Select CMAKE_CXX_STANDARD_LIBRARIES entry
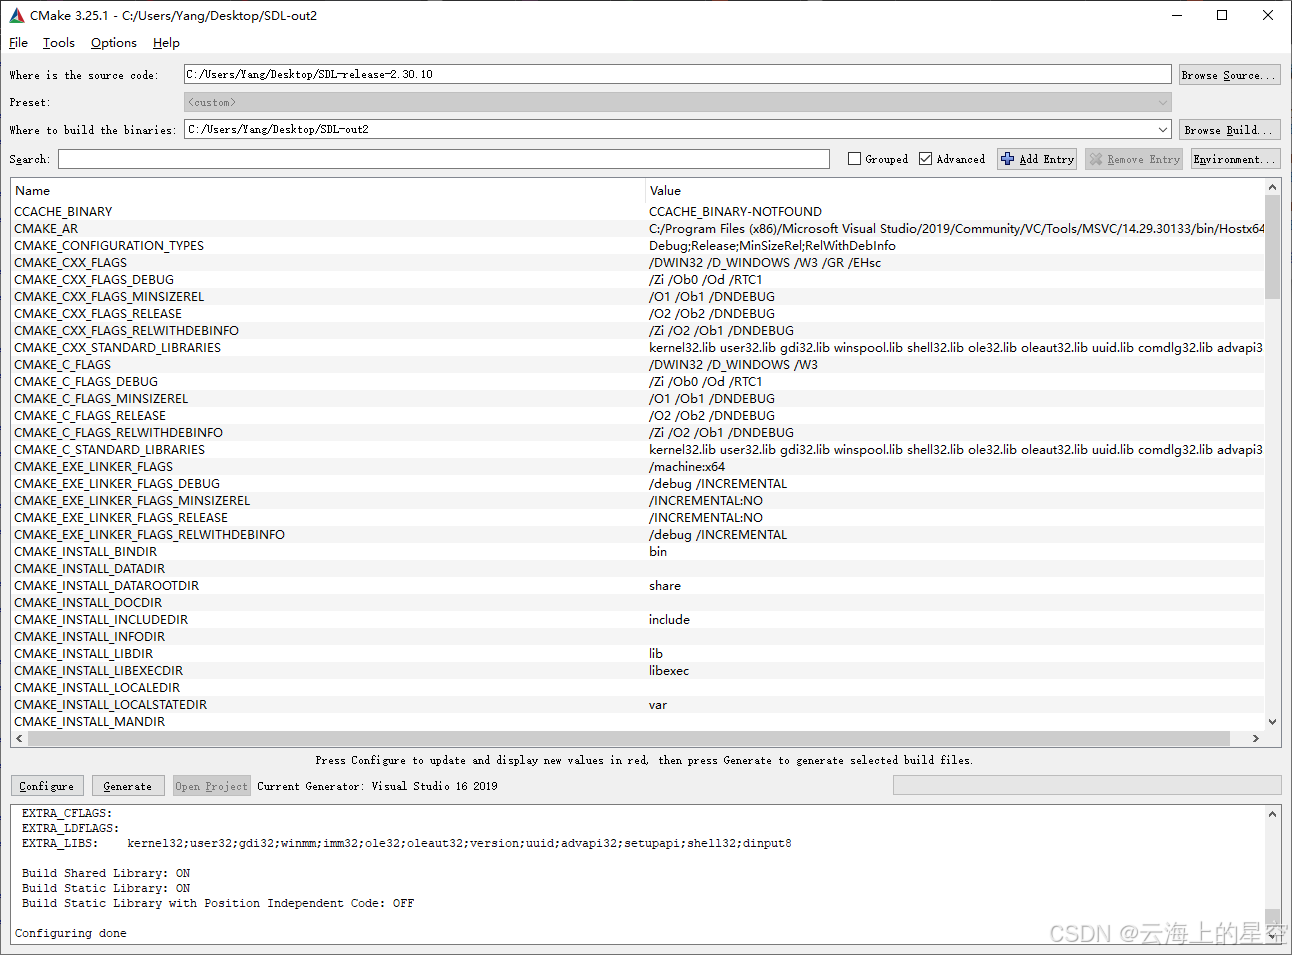The image size is (1292, 955). click(117, 347)
